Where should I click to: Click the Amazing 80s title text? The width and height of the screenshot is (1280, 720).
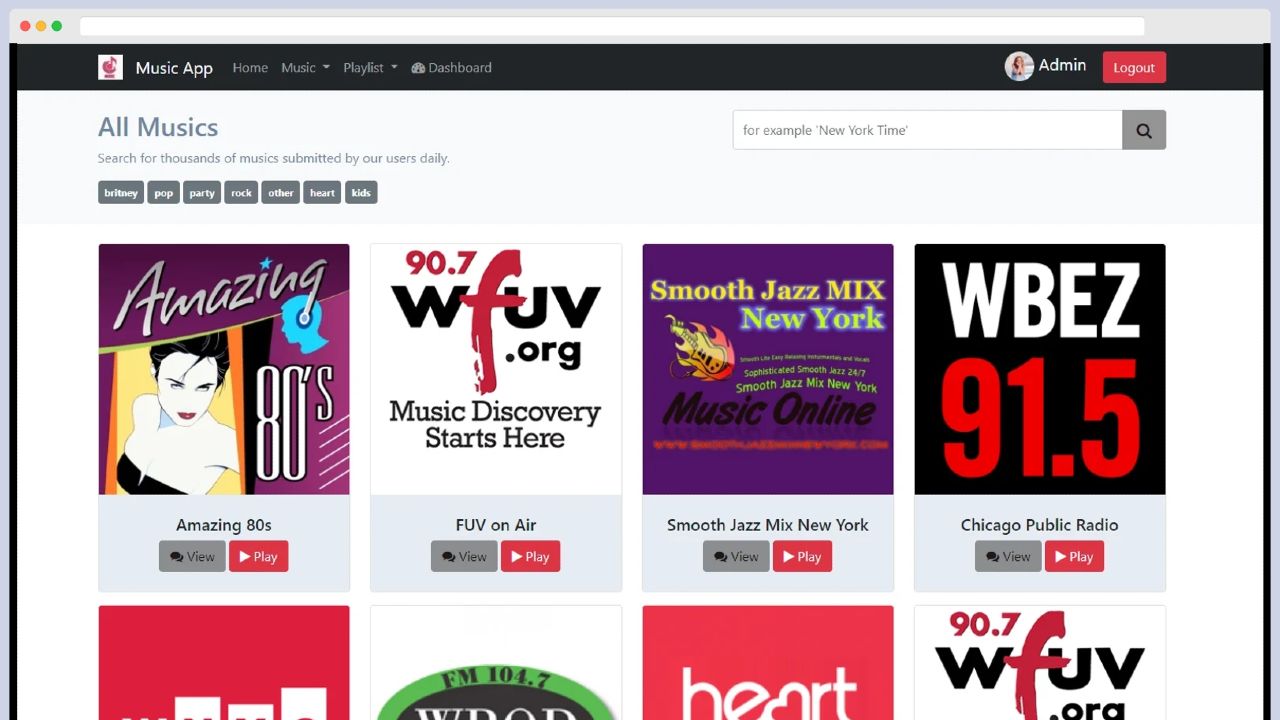tap(224, 525)
